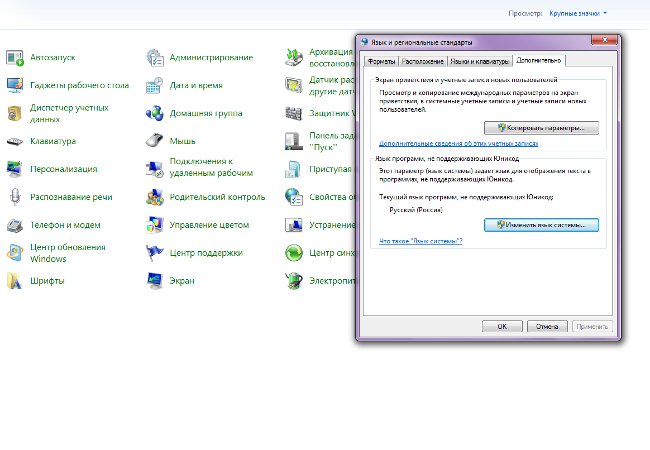Select the Дополнительно tab
This screenshot has height=450, width=650.
coord(539,60)
